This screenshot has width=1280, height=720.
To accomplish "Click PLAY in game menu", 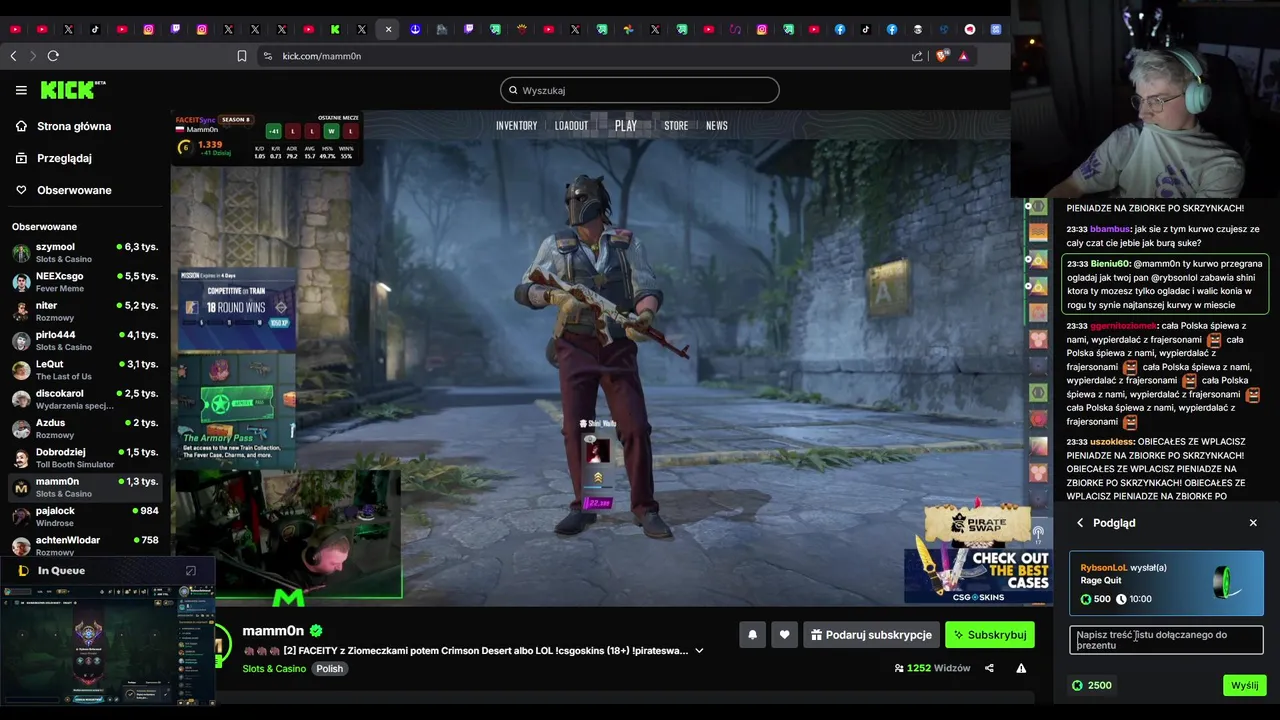I will (626, 126).
